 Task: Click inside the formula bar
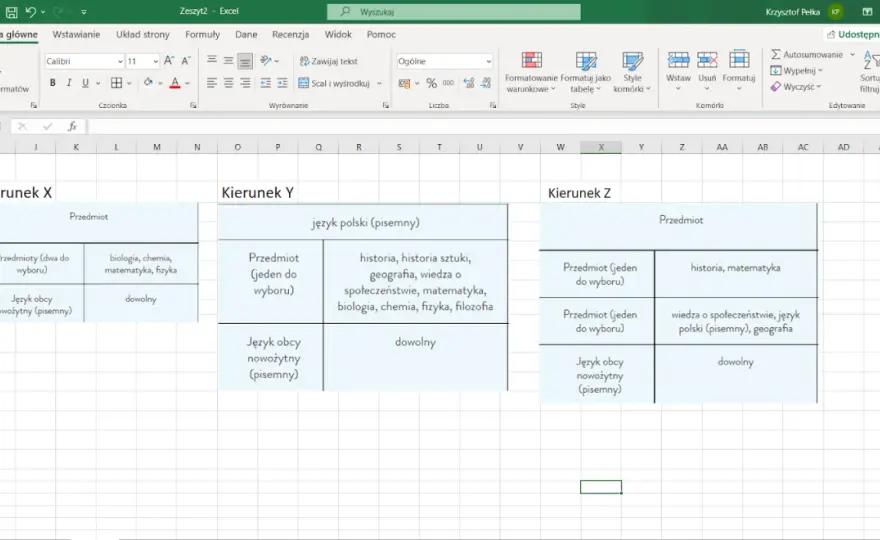(x=483, y=126)
